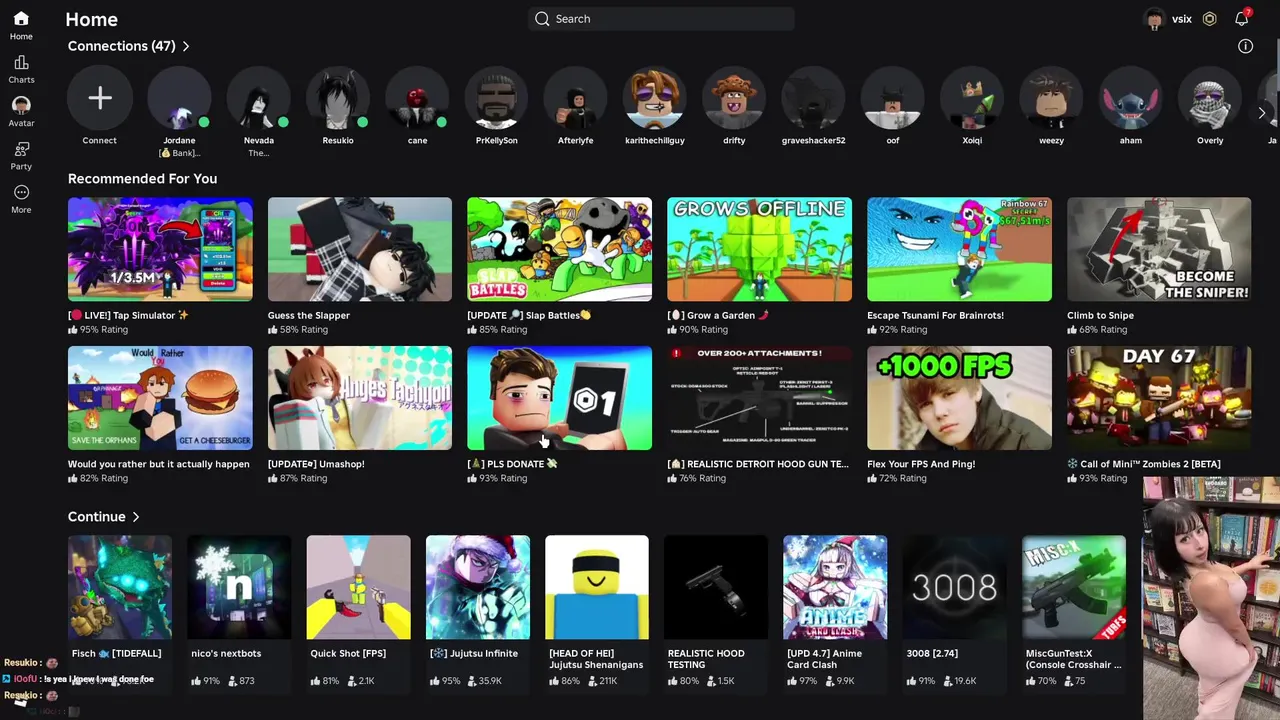Continue playing Quick Shot [FPS]
The image size is (1280, 720).
pos(358,587)
